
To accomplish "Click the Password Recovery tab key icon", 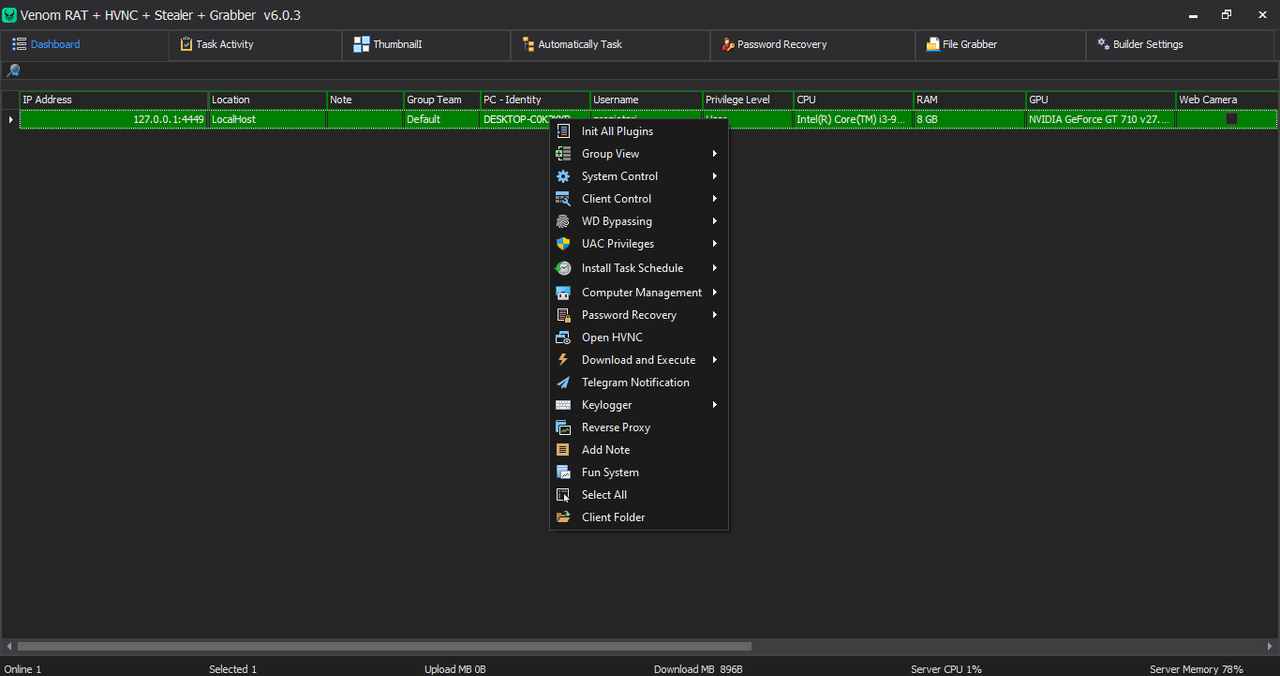I will click(728, 44).
